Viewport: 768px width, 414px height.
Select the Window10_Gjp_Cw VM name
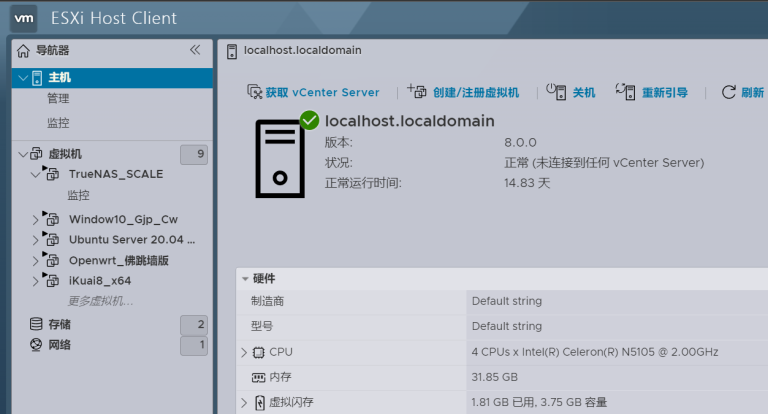[123, 219]
